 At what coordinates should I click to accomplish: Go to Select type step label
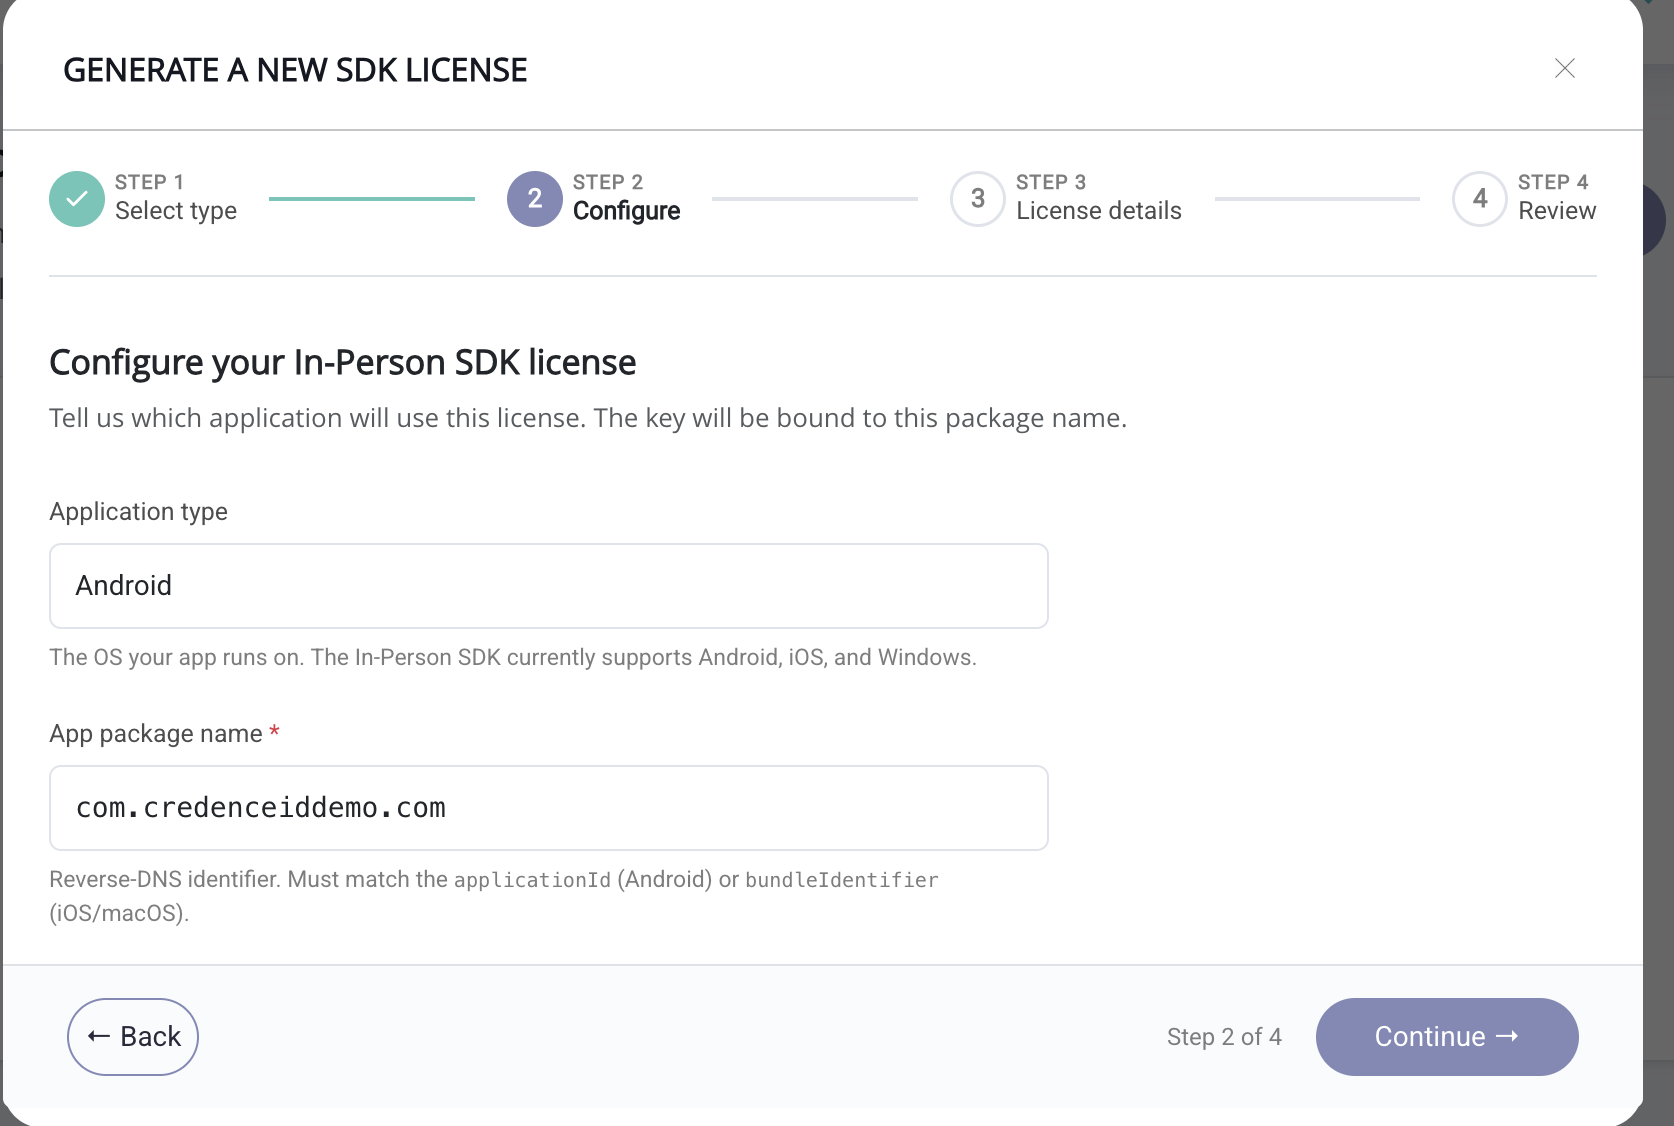tap(176, 211)
